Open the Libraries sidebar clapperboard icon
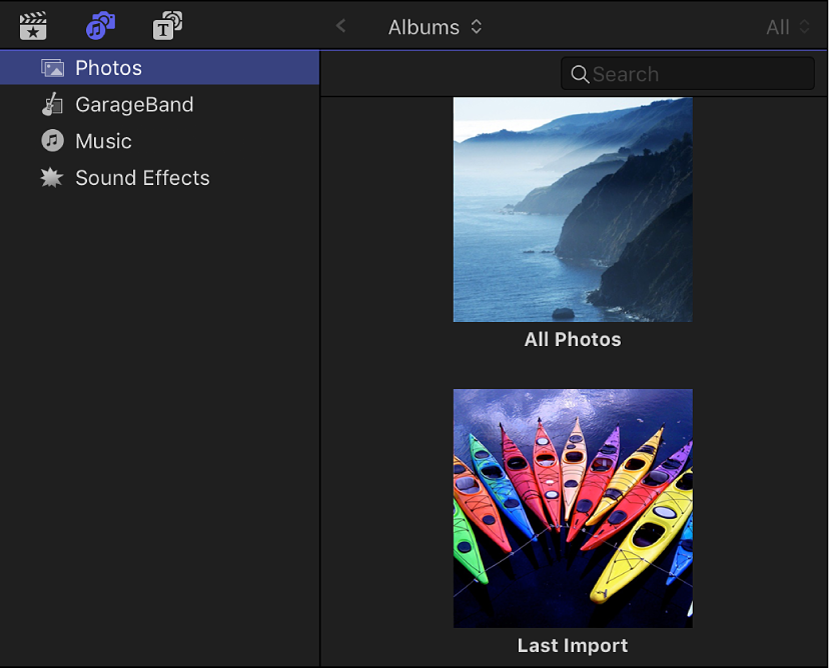 (x=34, y=26)
